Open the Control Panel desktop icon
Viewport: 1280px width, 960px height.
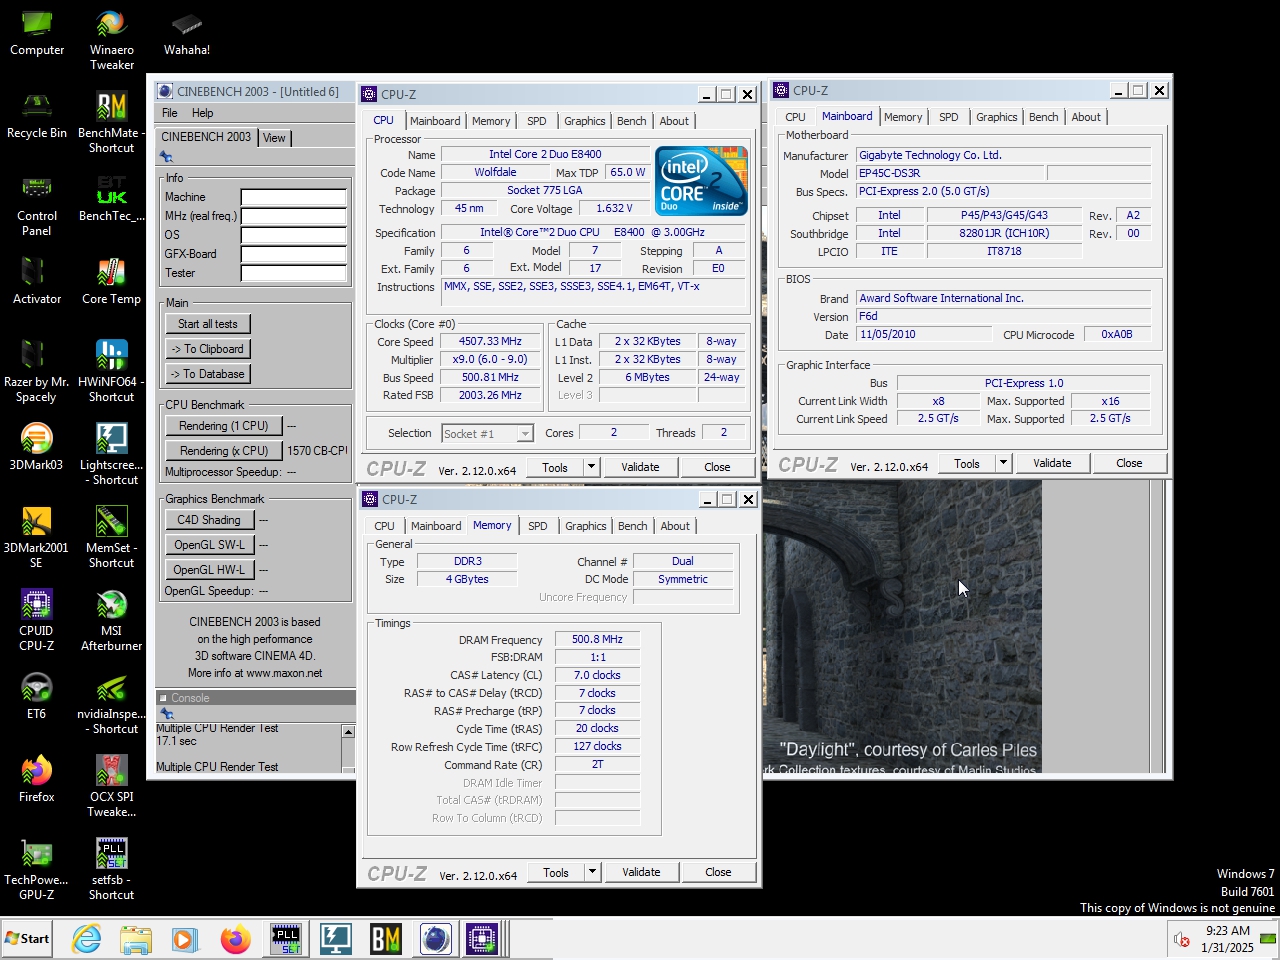[x=37, y=206]
